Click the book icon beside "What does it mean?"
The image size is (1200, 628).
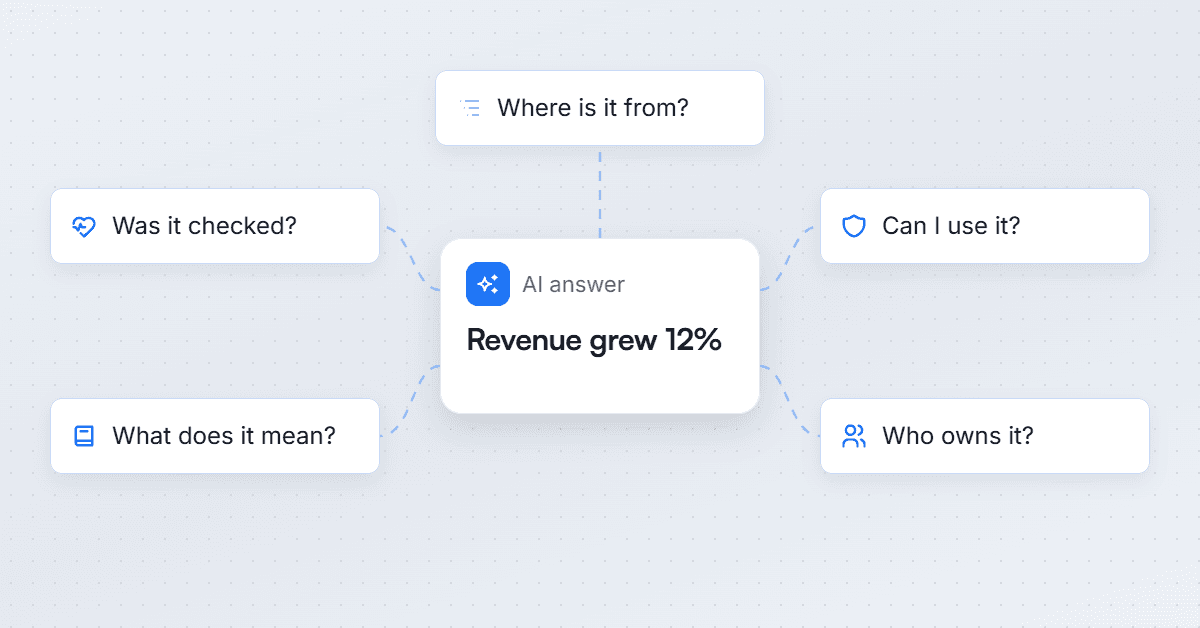tap(84, 436)
